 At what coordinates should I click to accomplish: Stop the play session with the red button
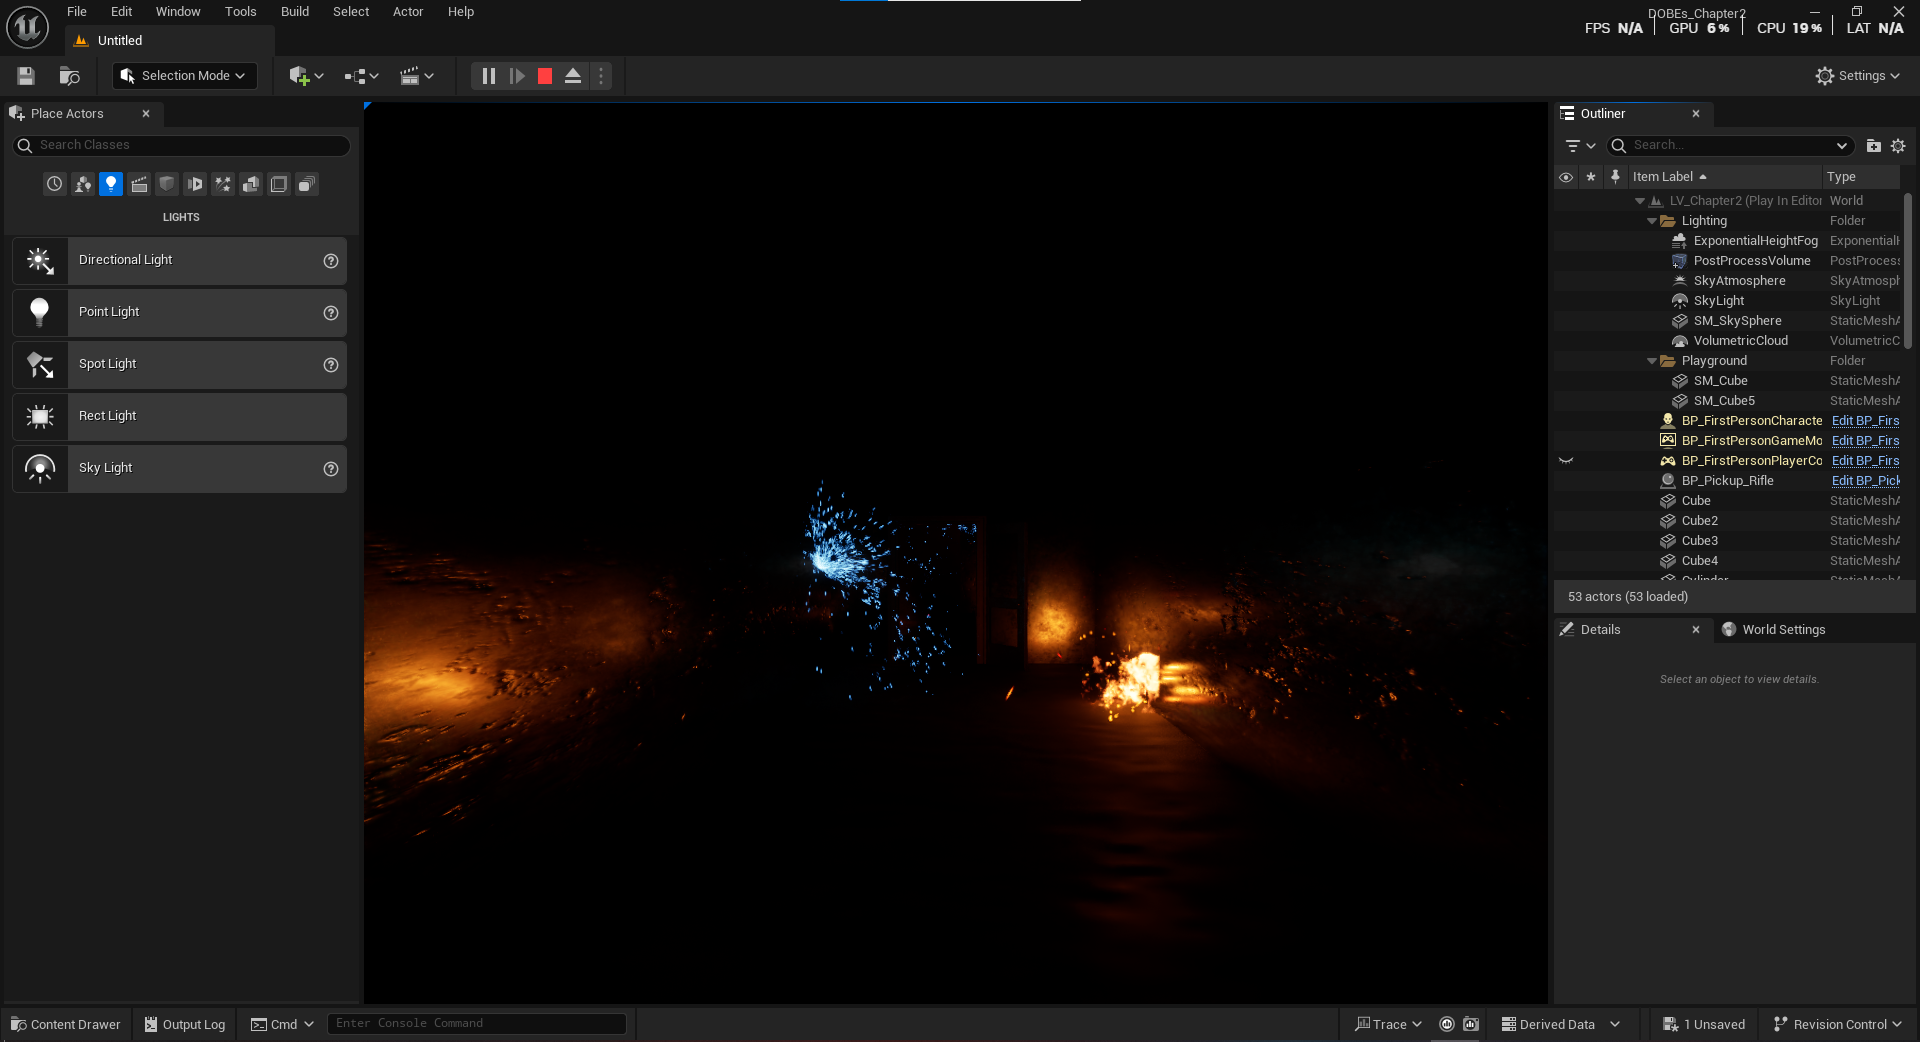coord(545,76)
